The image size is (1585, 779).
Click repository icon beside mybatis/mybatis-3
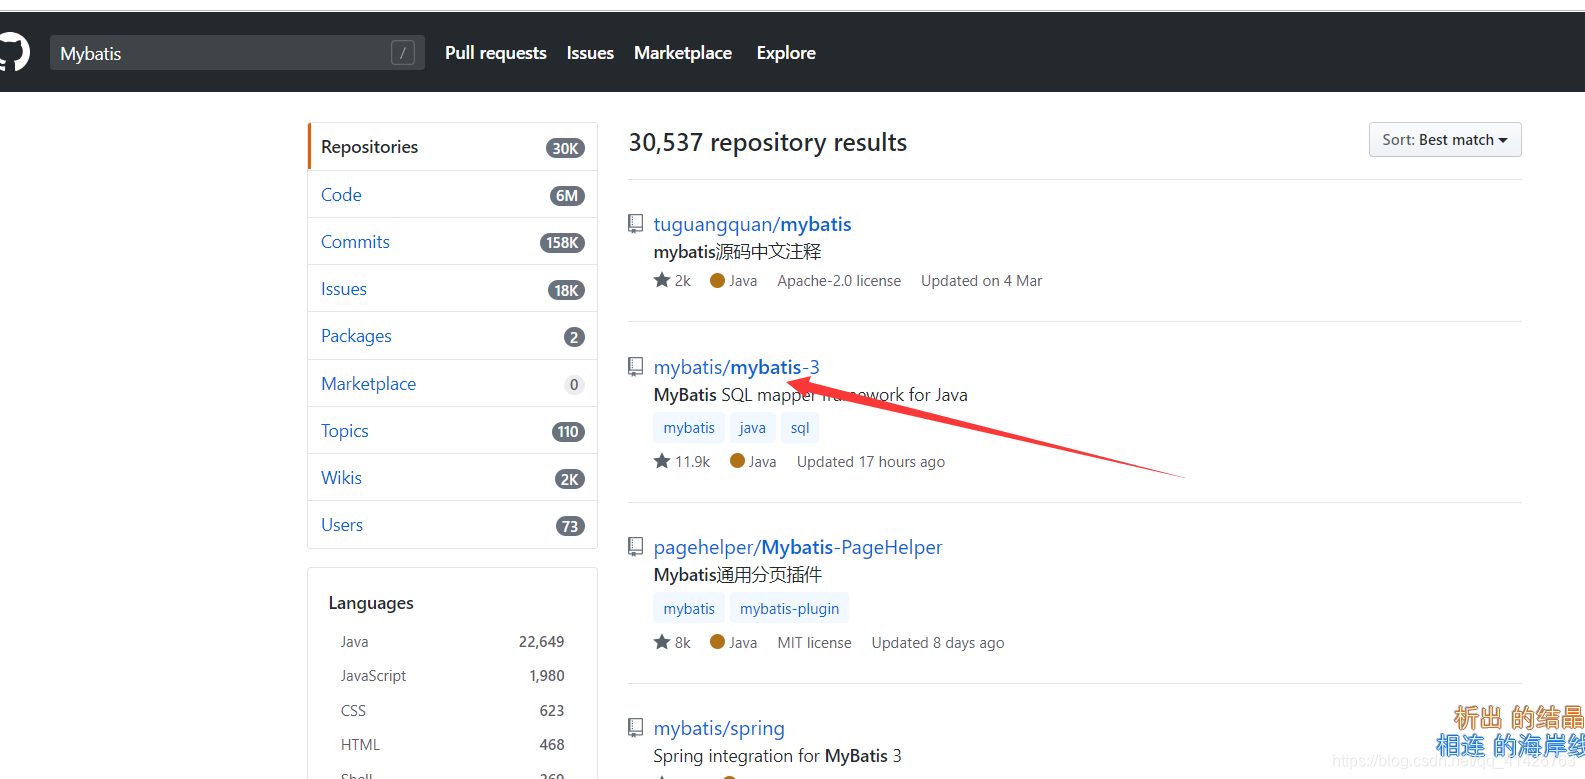(635, 367)
